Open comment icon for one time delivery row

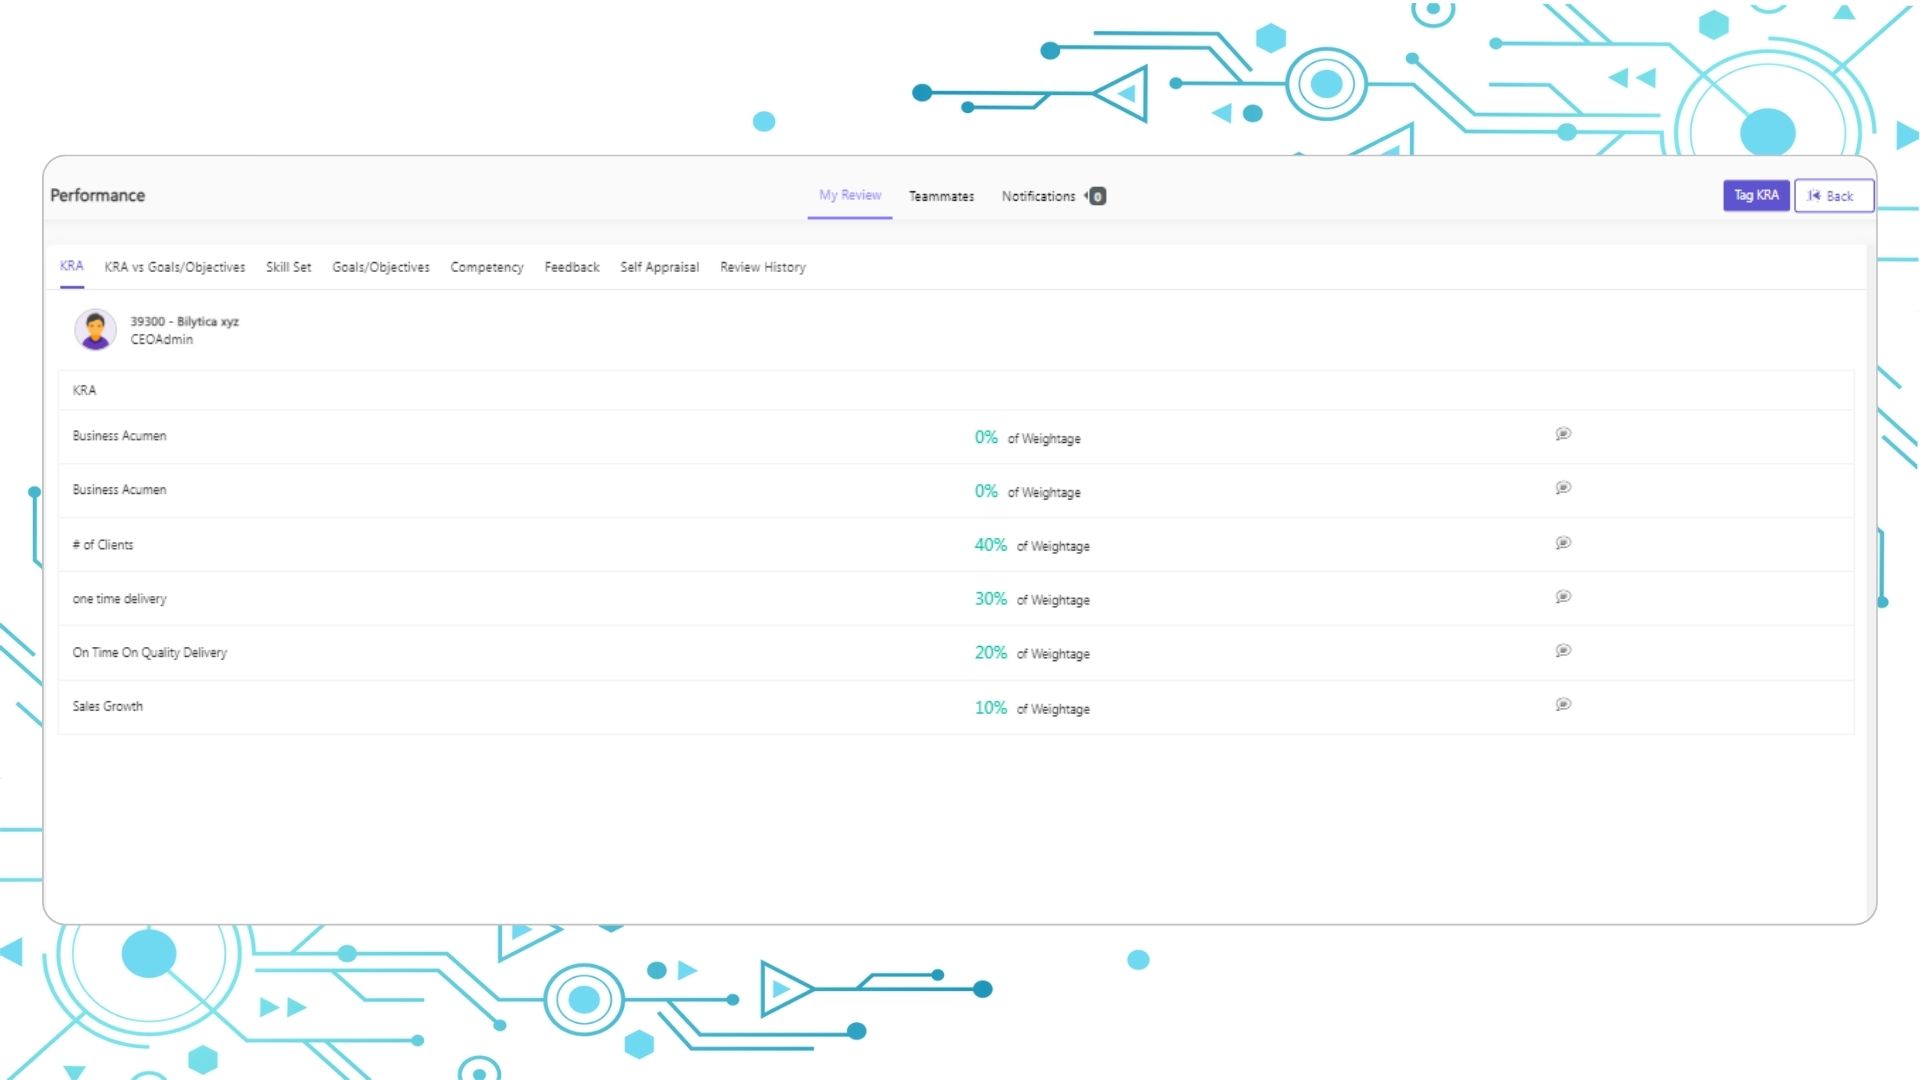[x=1563, y=597]
